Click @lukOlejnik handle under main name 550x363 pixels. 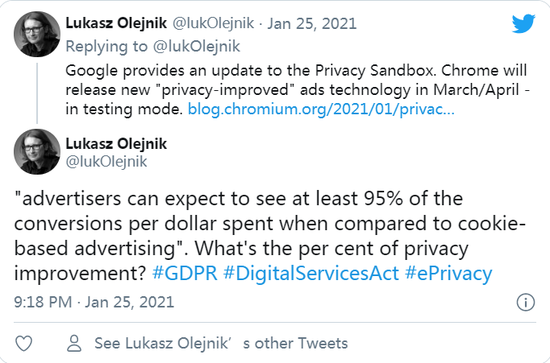[106, 161]
